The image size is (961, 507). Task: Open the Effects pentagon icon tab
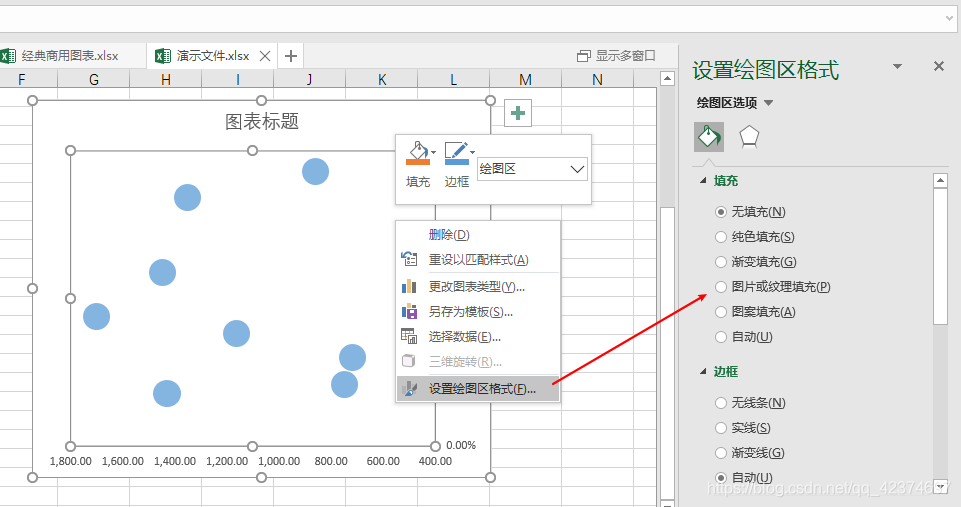[x=749, y=136]
